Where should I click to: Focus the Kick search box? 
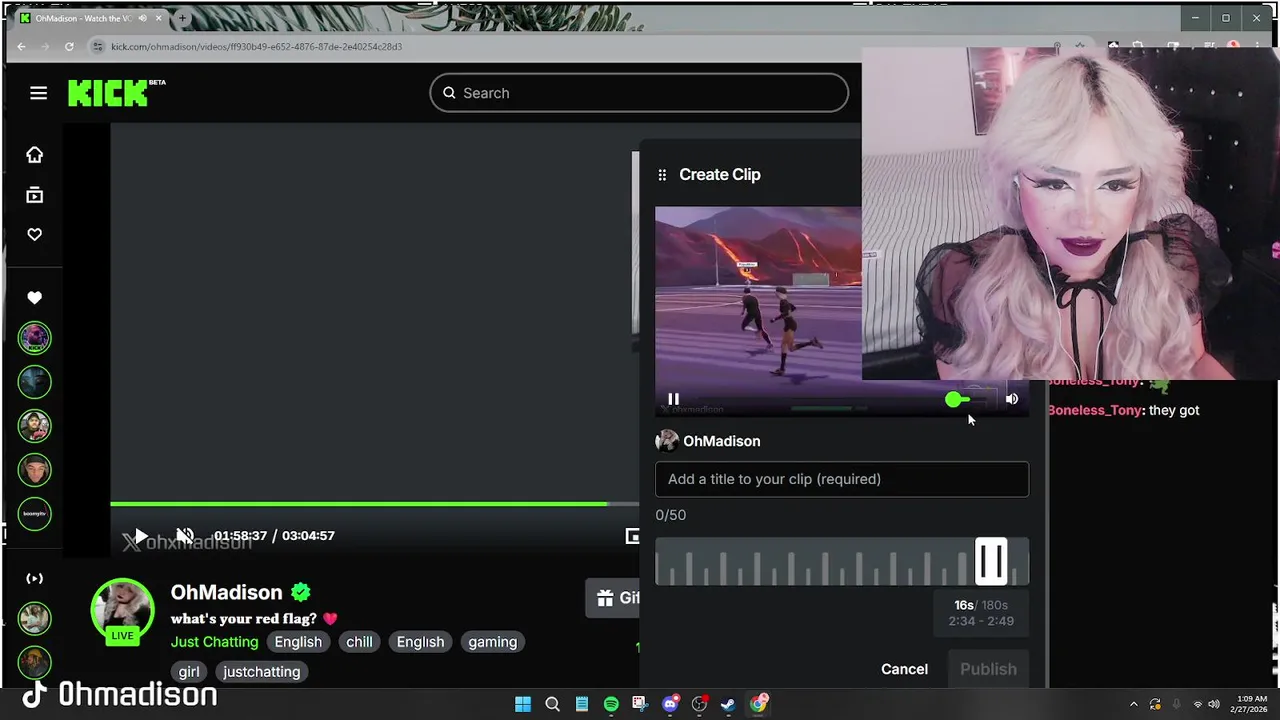[639, 93]
